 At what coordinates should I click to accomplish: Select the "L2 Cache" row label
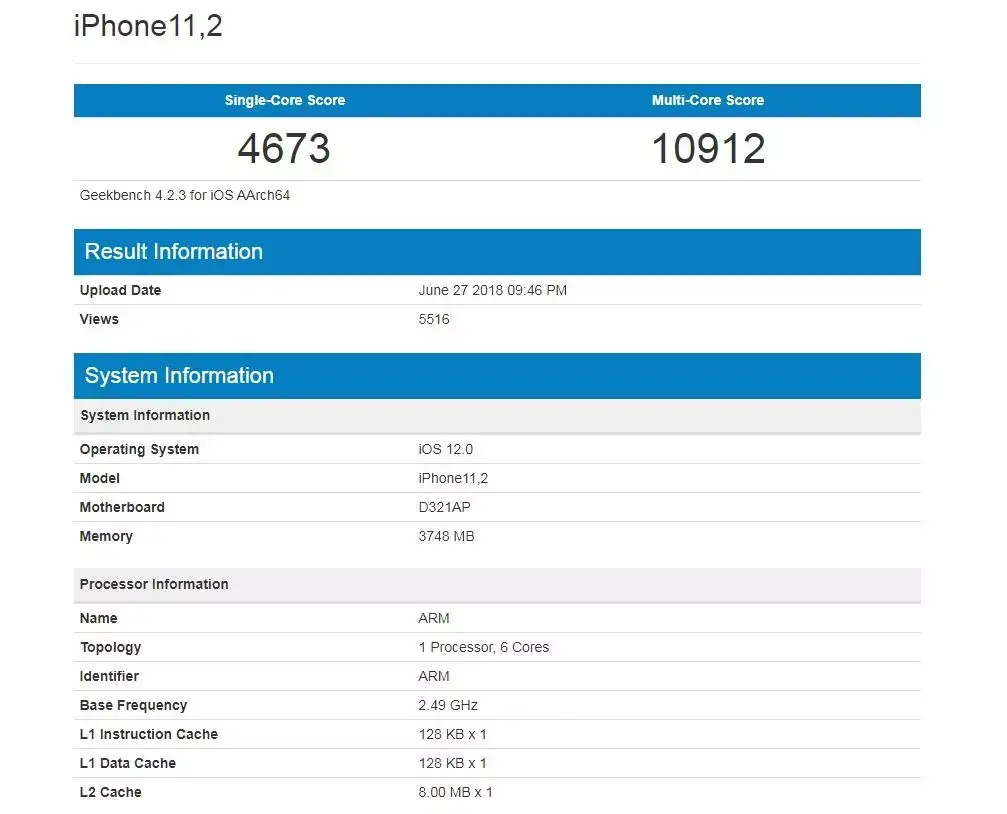tap(110, 792)
